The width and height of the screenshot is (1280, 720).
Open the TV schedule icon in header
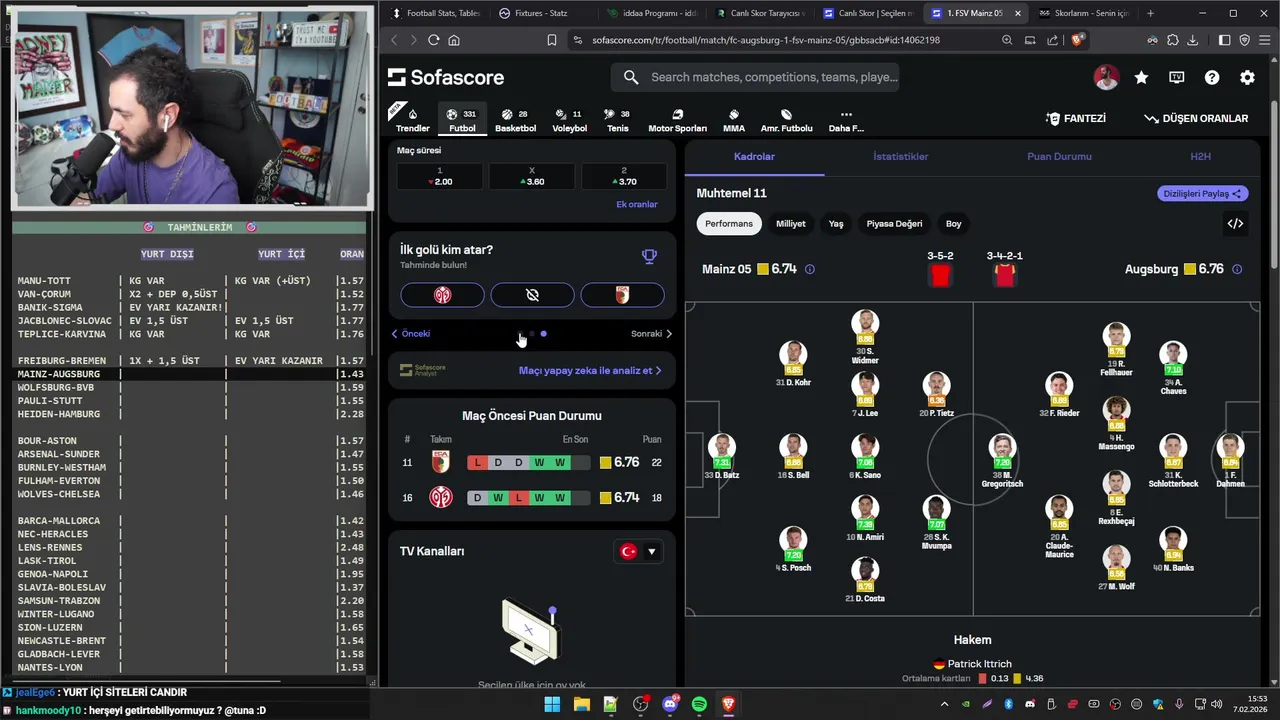(x=1176, y=77)
